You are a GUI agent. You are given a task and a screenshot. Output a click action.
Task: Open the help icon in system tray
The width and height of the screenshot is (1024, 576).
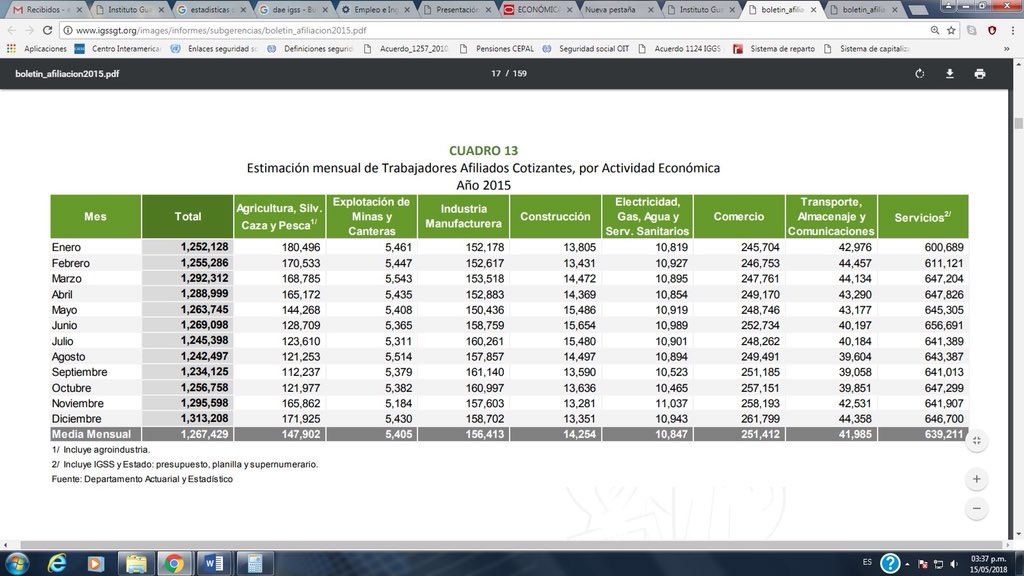point(889,563)
